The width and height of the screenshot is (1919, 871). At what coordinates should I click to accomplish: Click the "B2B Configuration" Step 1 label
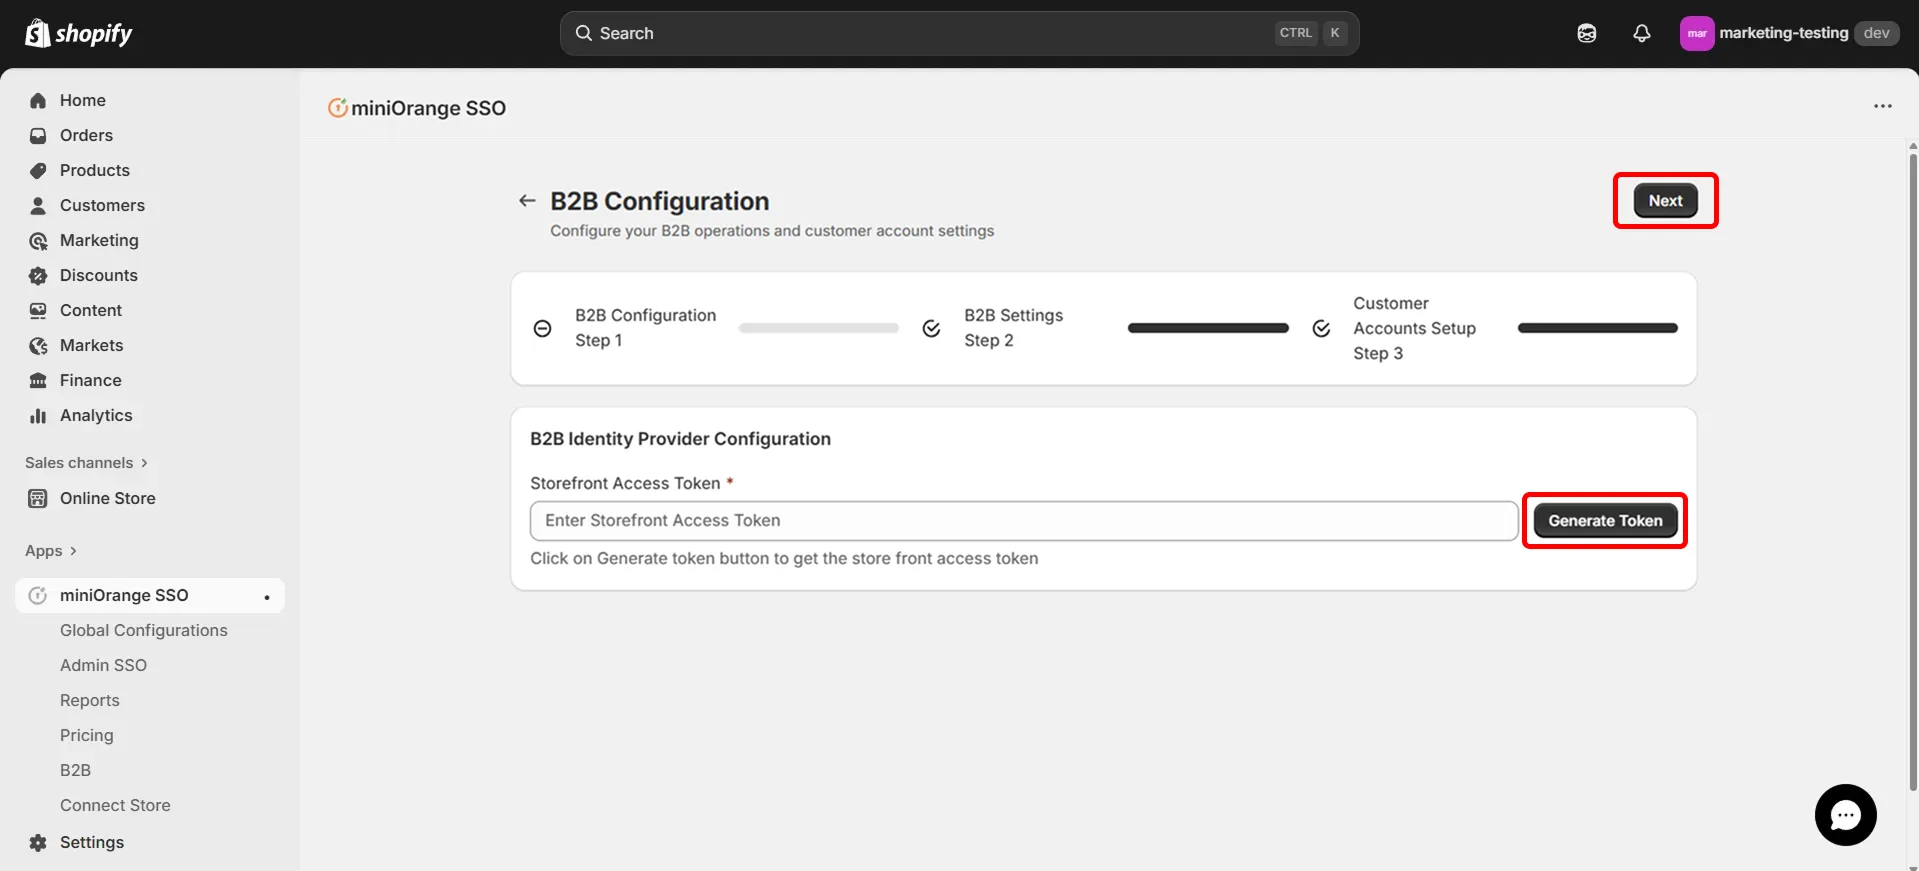click(646, 315)
